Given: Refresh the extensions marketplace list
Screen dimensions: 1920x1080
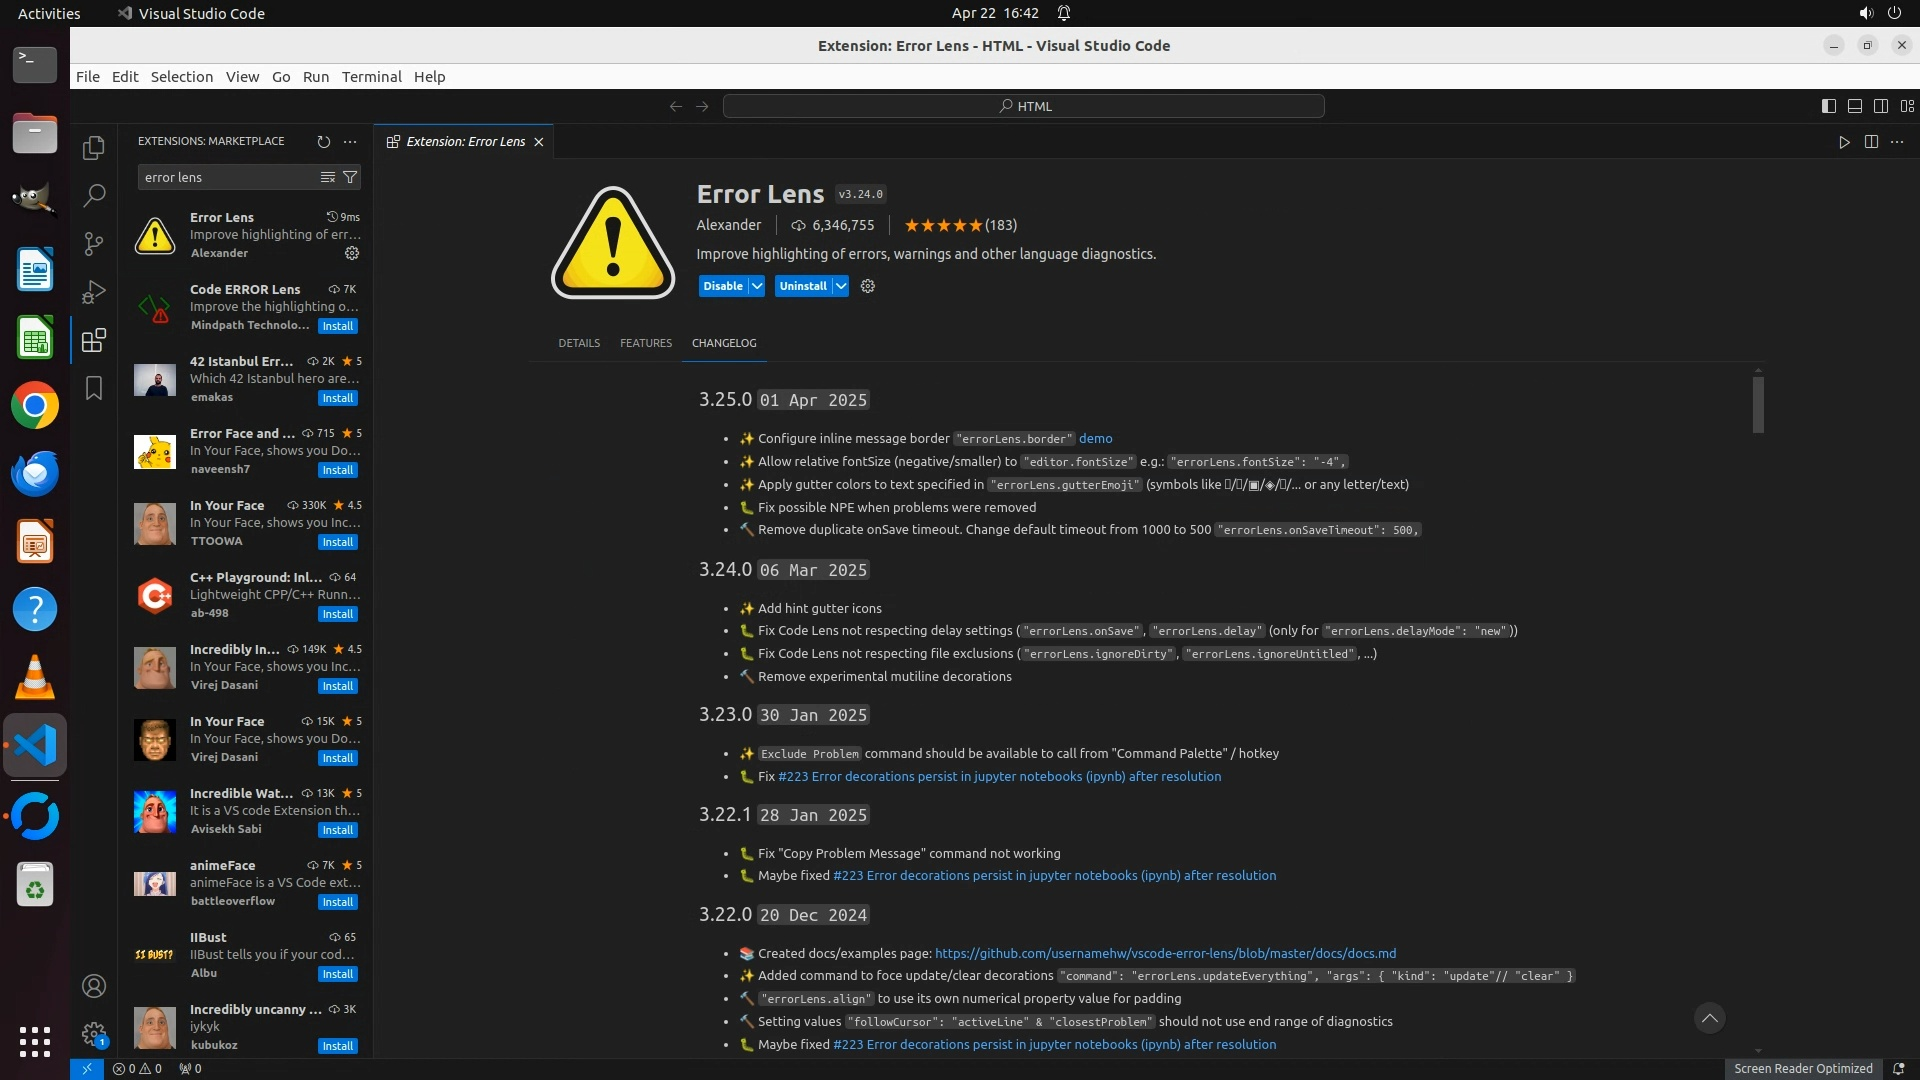Looking at the screenshot, I should tap(323, 142).
